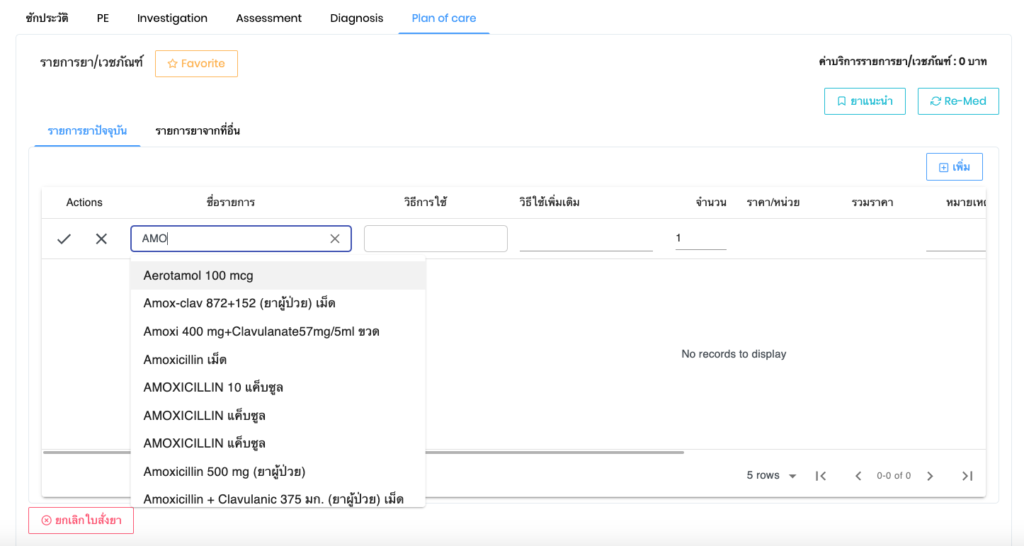Click the Favorite star button

click(196, 63)
